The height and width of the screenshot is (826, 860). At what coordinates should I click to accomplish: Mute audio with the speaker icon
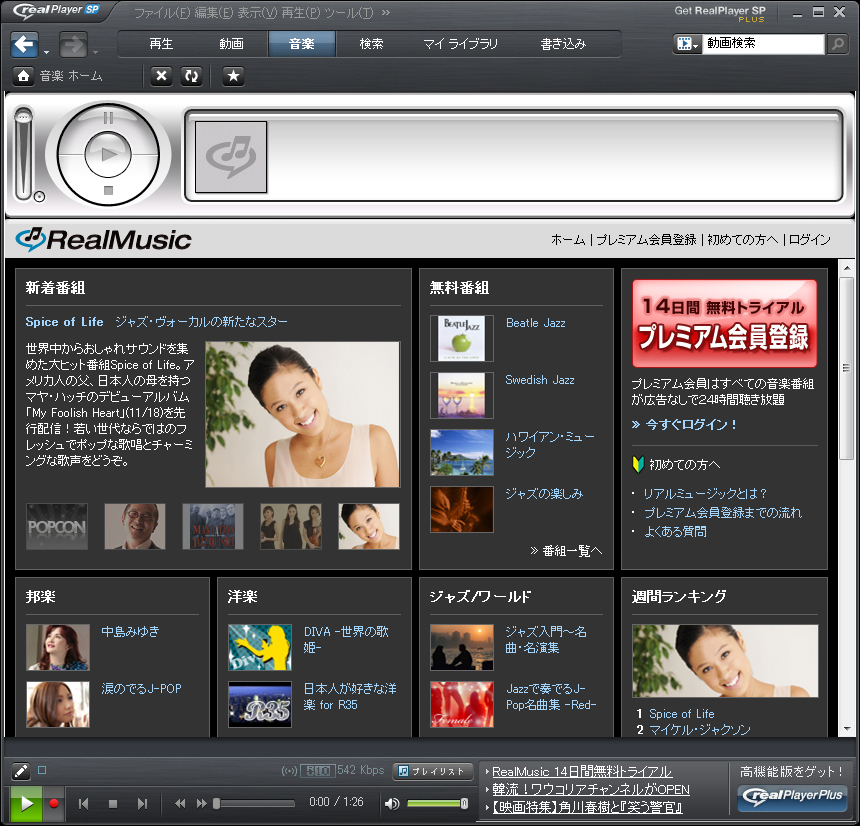pyautogui.click(x=392, y=804)
